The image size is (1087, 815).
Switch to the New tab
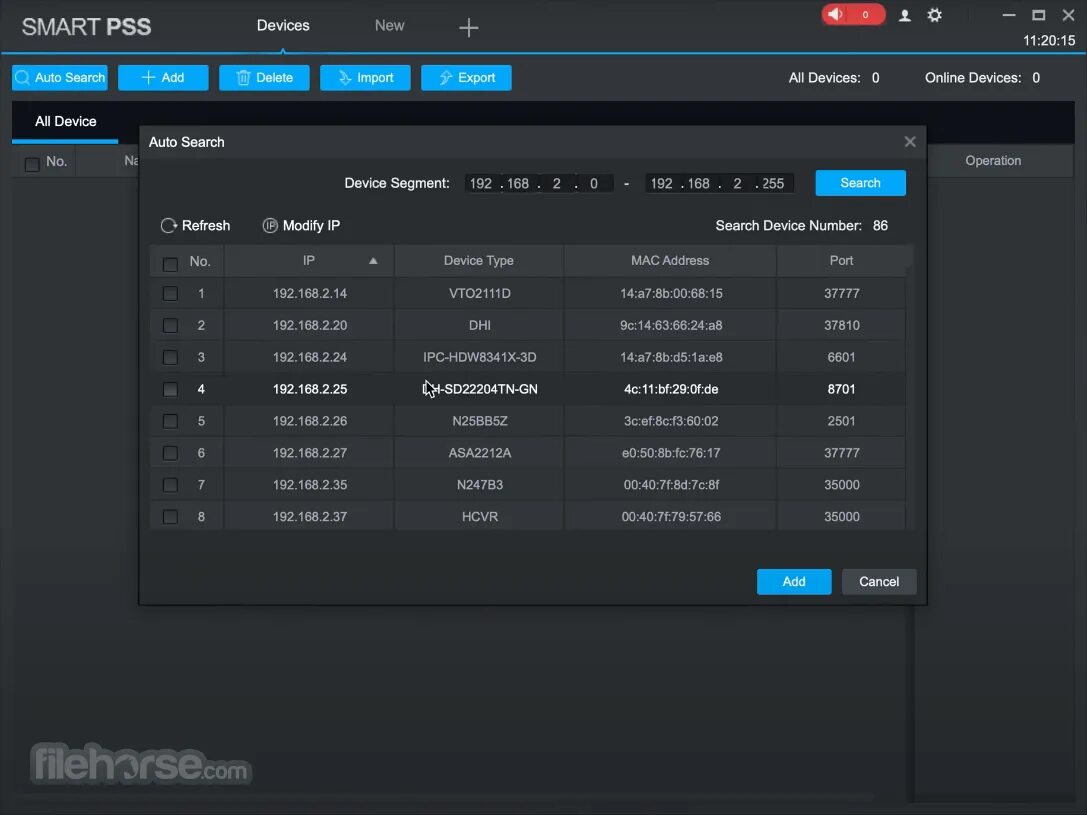click(x=390, y=26)
